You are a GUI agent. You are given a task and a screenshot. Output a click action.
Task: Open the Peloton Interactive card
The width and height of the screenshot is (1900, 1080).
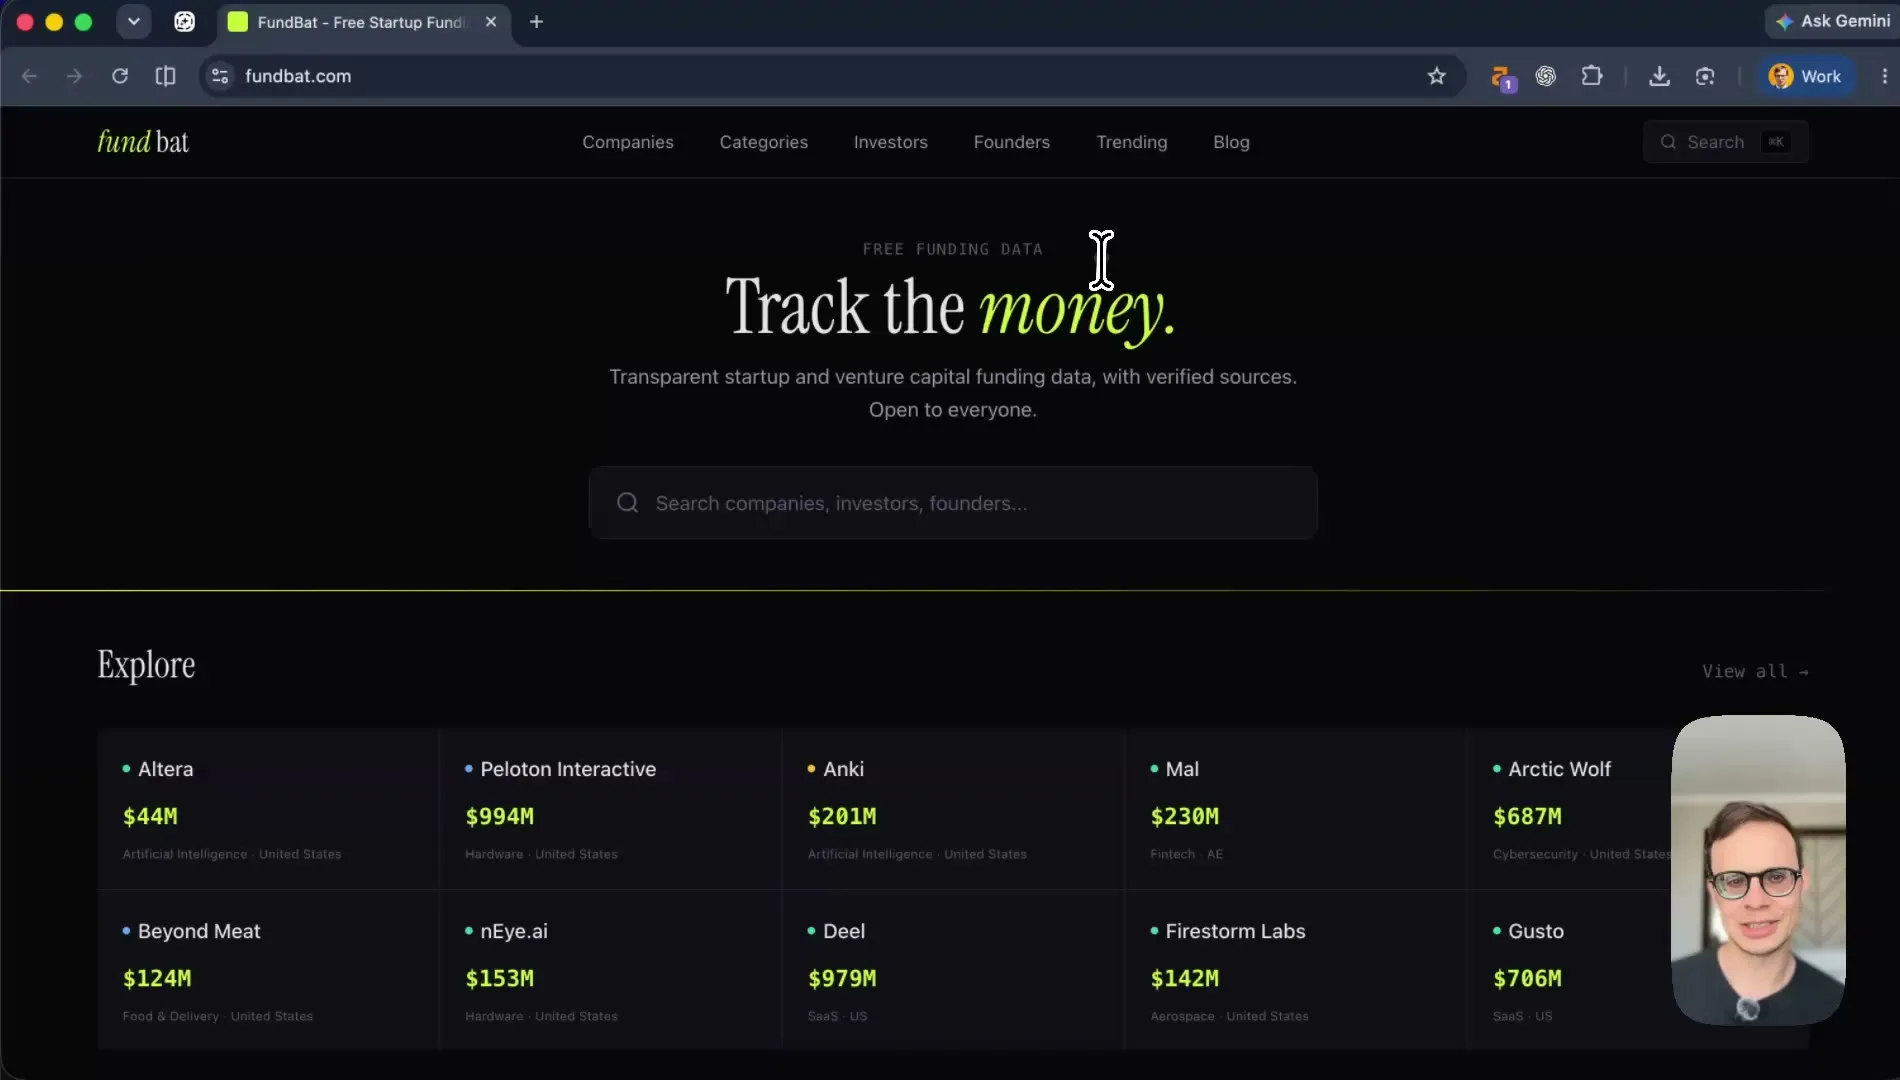point(610,809)
